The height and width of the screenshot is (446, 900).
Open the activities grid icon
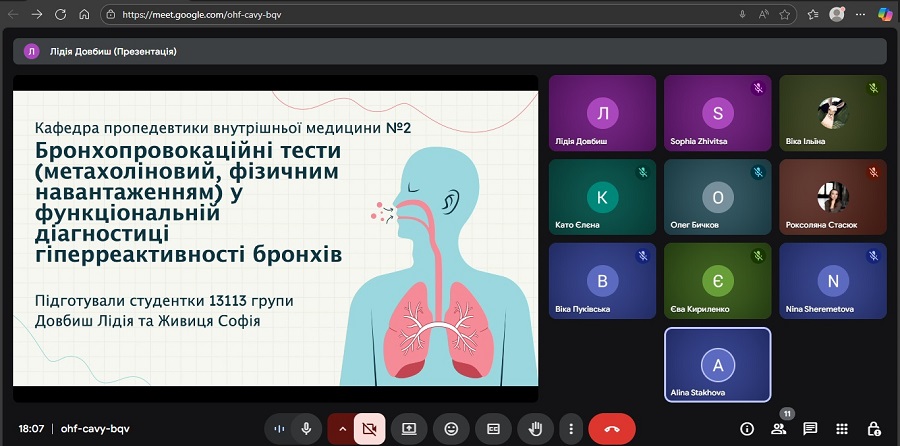point(842,428)
